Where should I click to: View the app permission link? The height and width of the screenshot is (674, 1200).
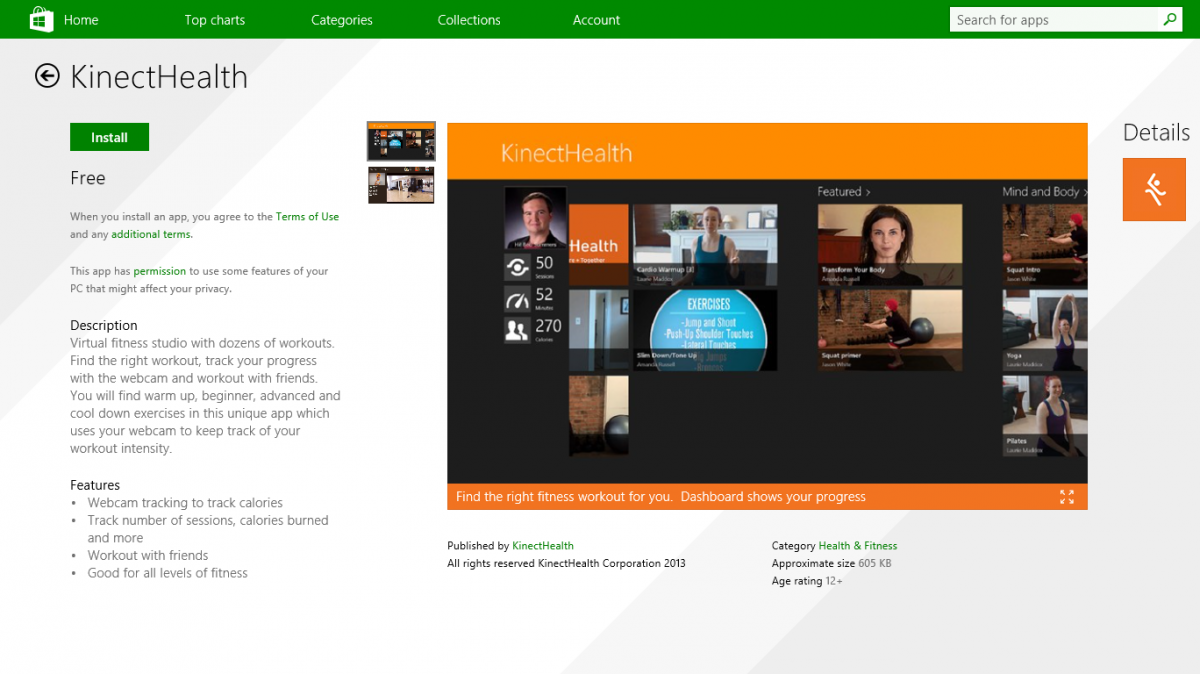(x=160, y=271)
